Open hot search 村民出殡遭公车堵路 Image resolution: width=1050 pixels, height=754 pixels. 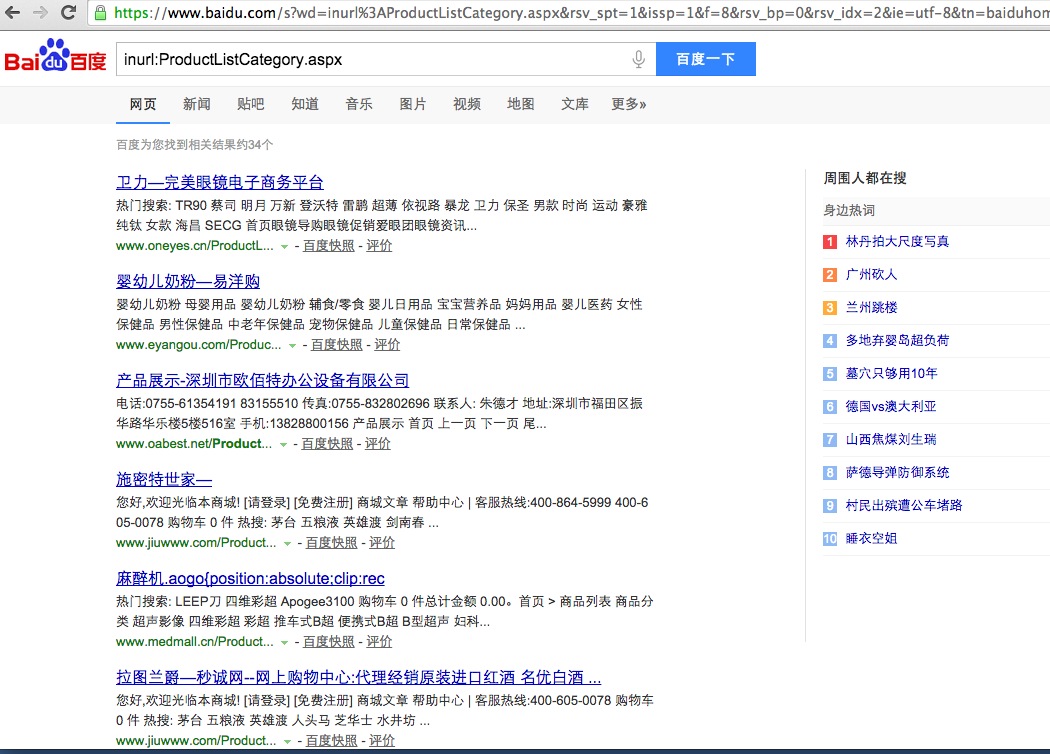pos(903,505)
